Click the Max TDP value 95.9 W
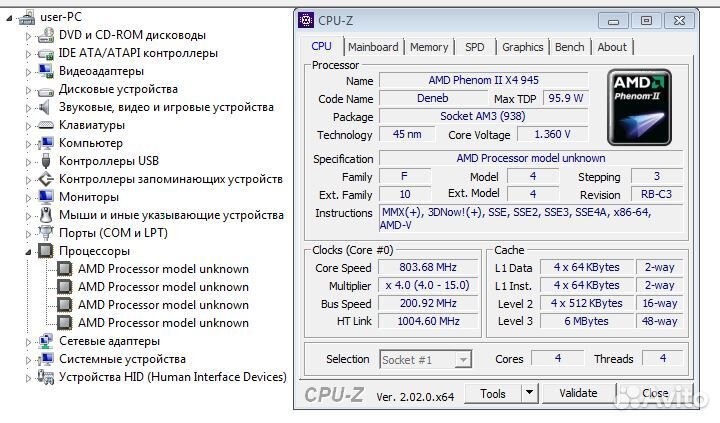The width and height of the screenshot is (720, 423). click(x=566, y=98)
